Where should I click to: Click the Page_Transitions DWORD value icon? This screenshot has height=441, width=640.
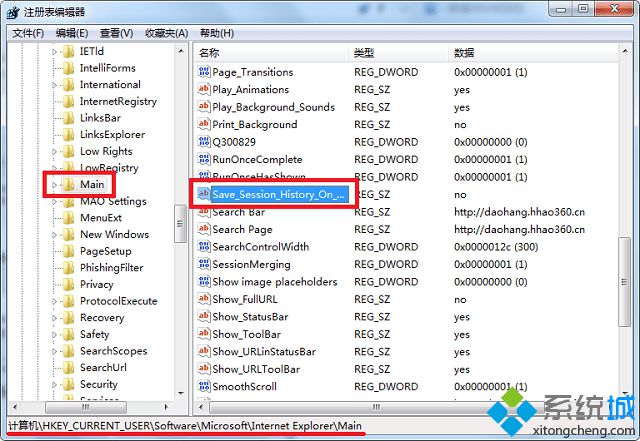click(203, 72)
